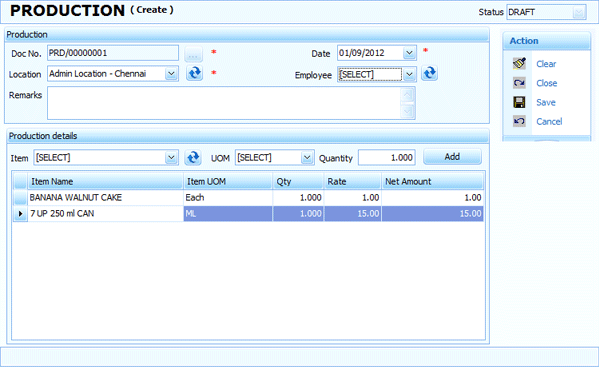The image size is (599, 367).
Task: Click the Save action link
Action: tap(546, 102)
